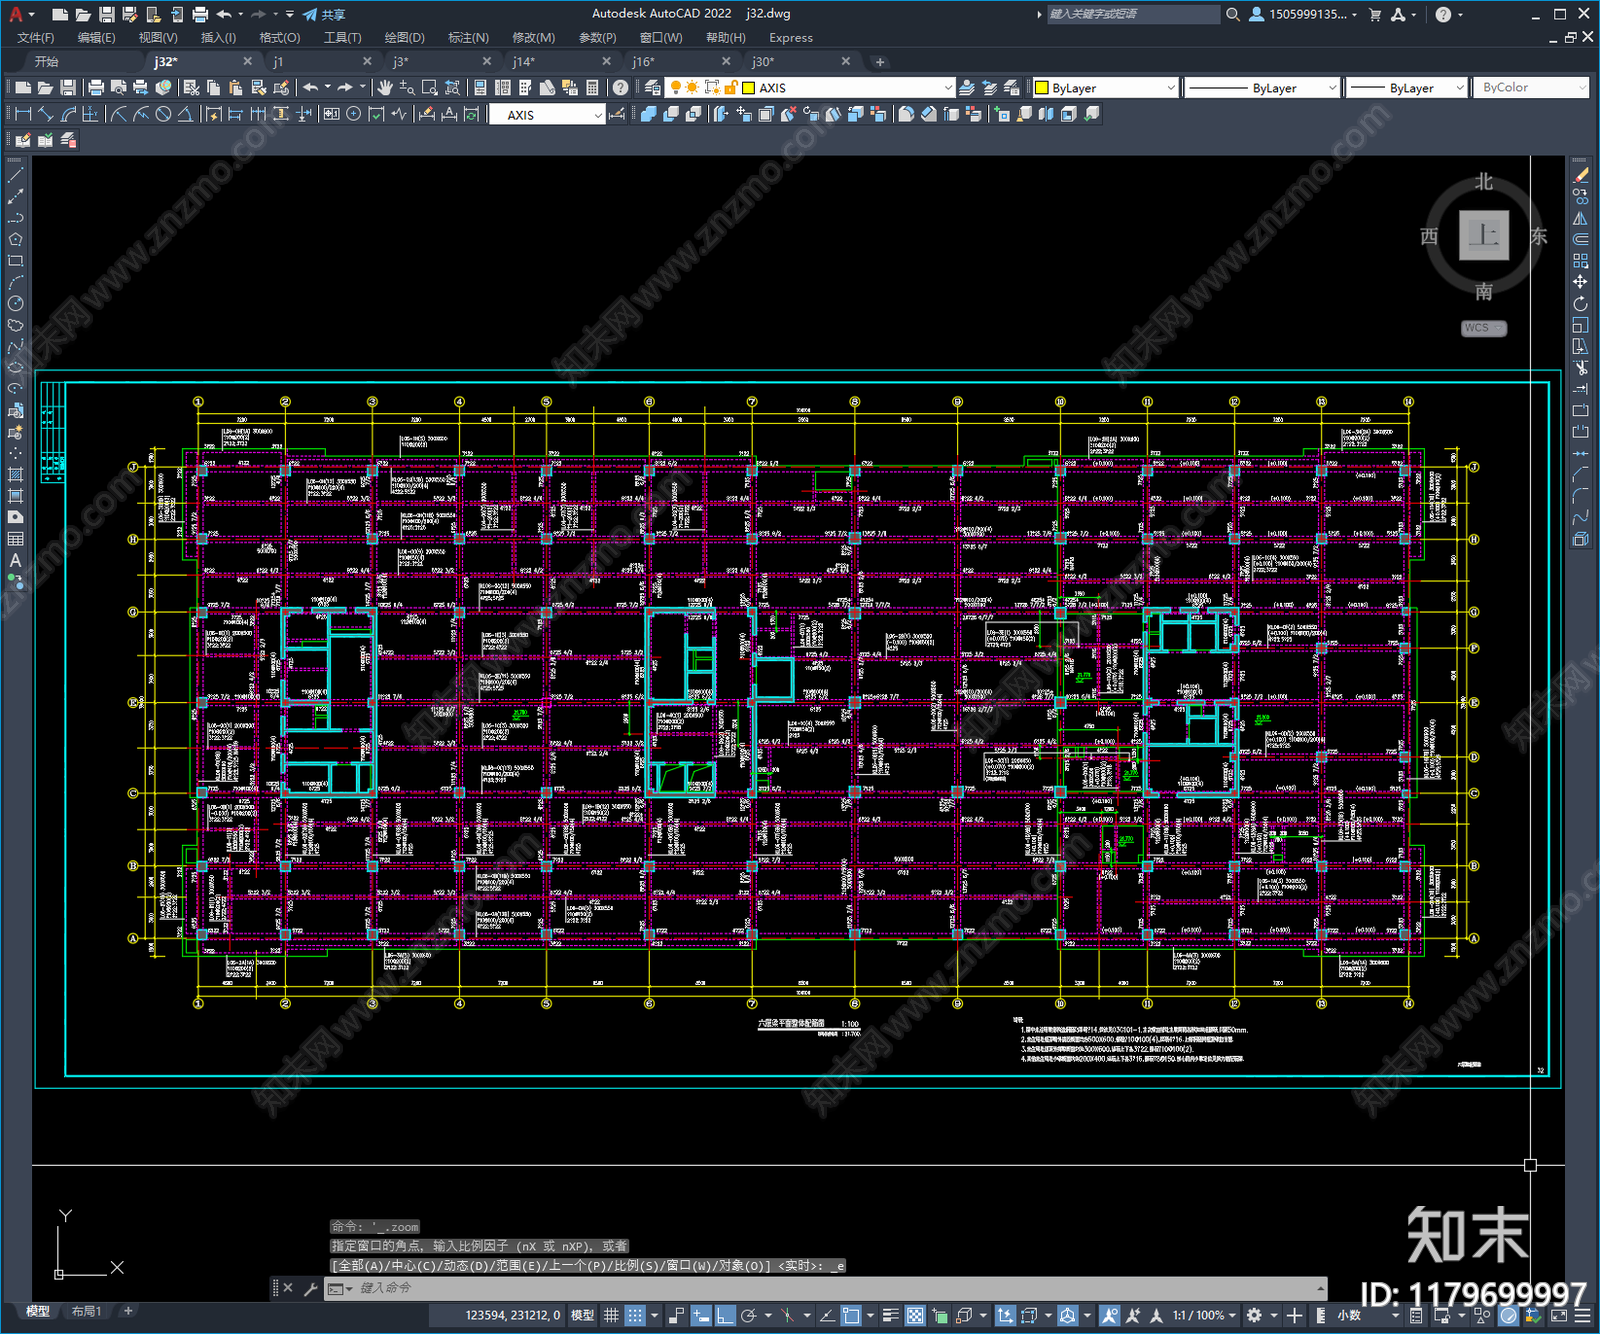
Task: Open Layer Properties Manager icon
Action: tap(653, 88)
